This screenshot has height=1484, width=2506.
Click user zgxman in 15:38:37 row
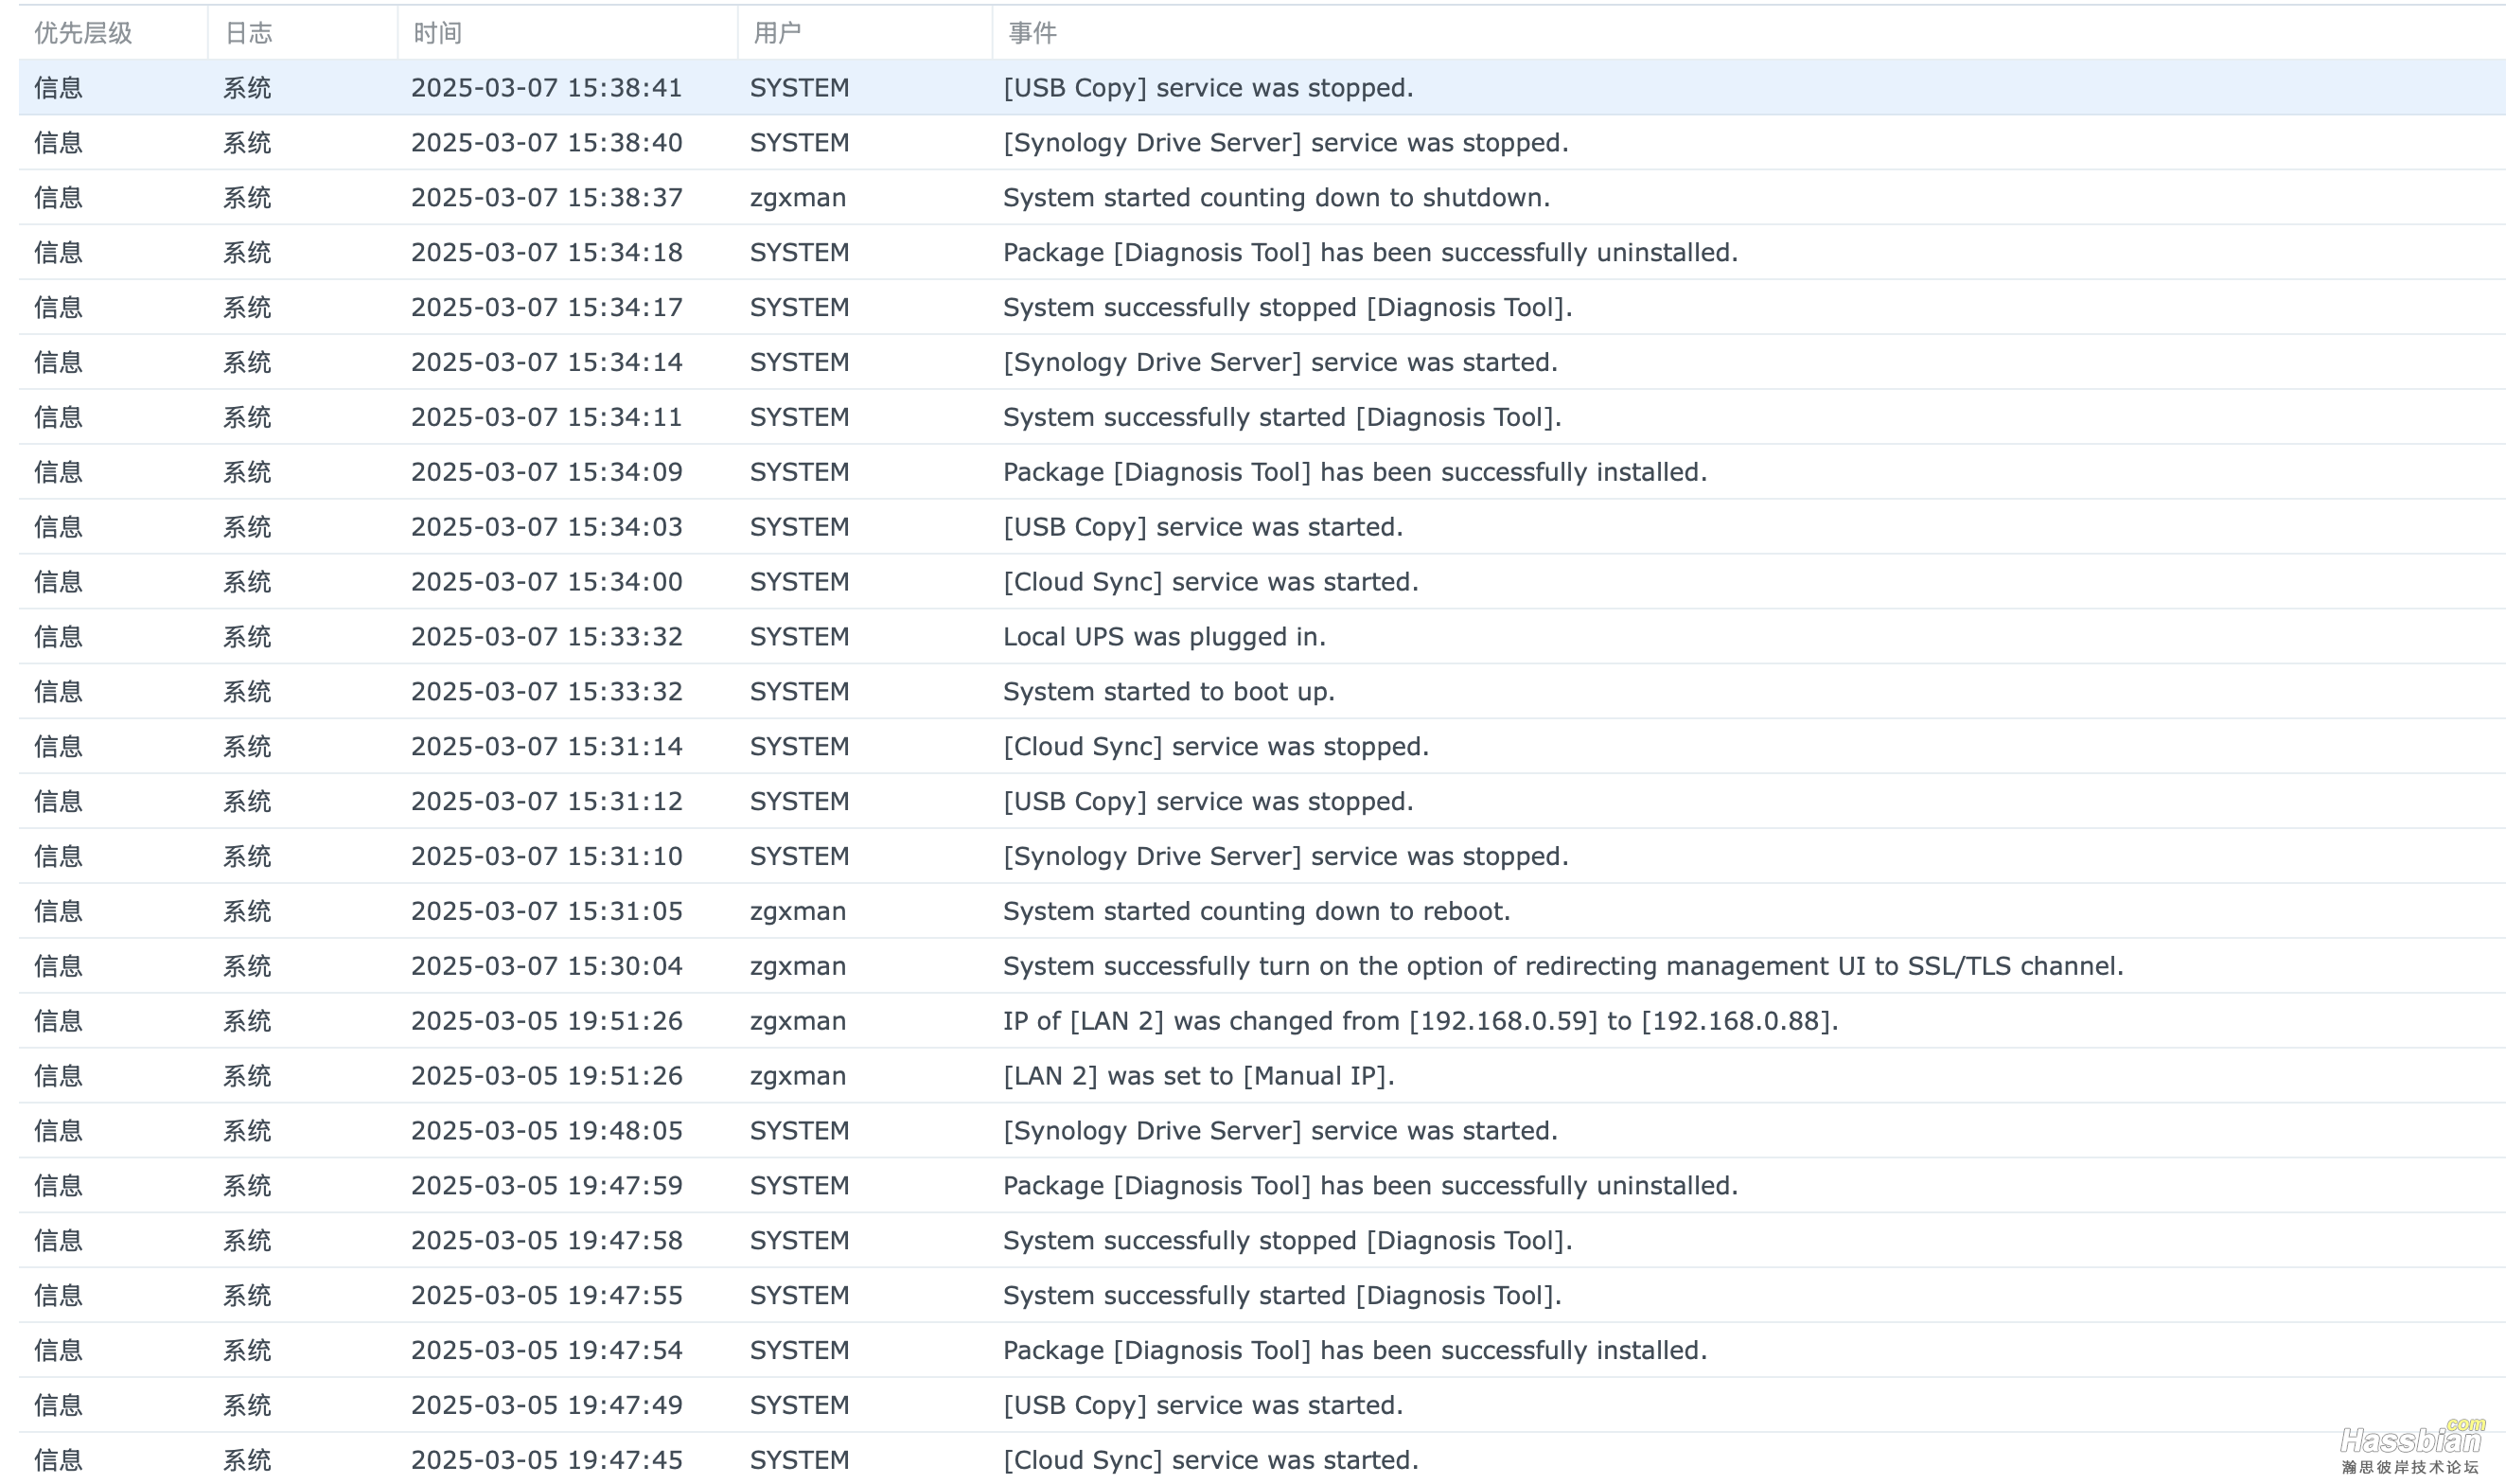(798, 198)
